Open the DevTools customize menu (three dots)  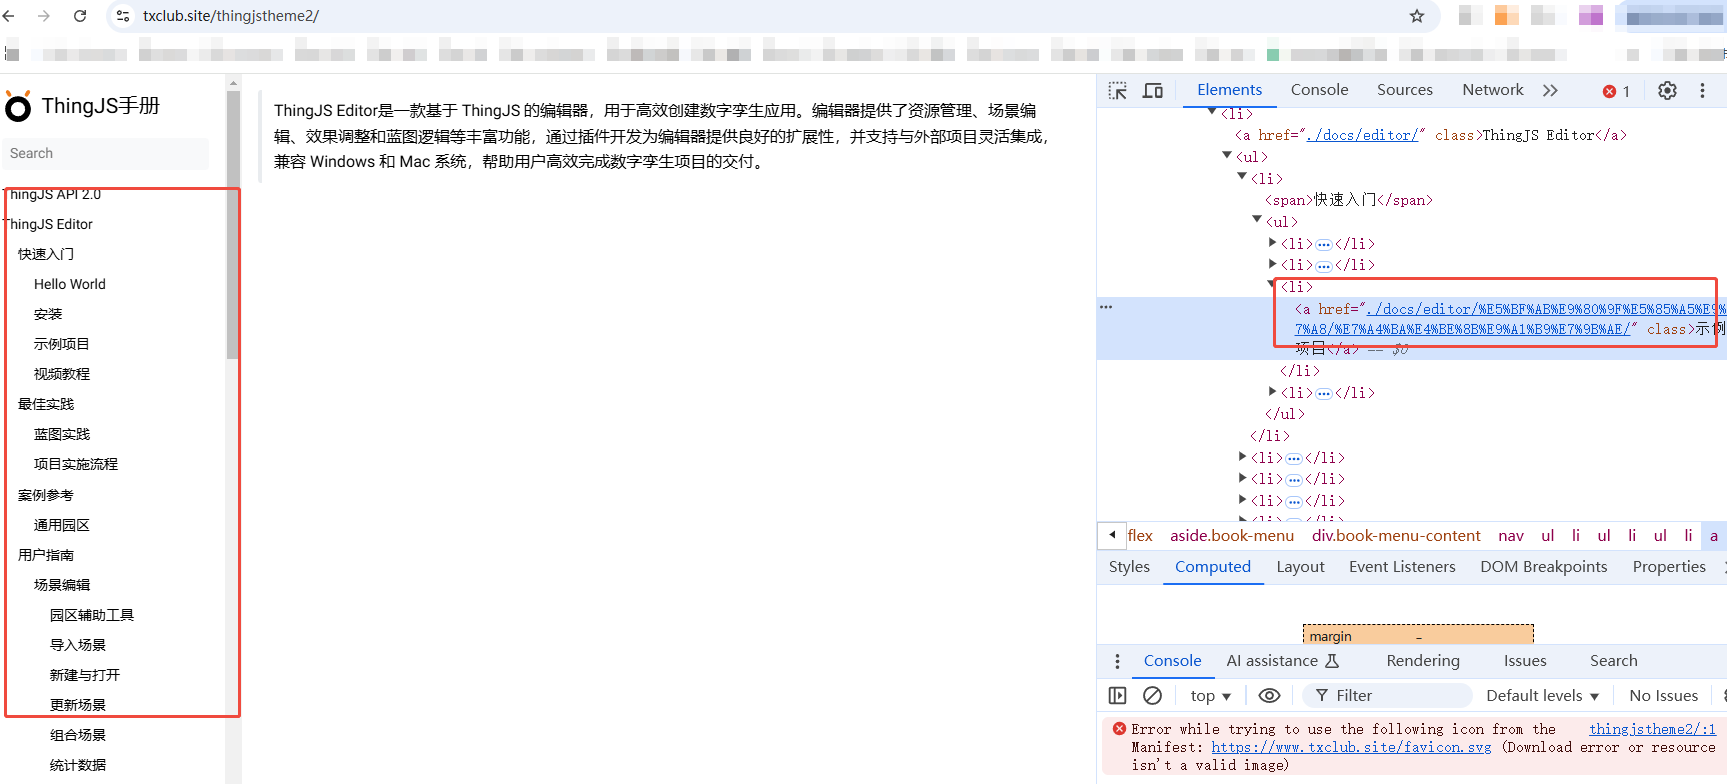click(x=1702, y=91)
